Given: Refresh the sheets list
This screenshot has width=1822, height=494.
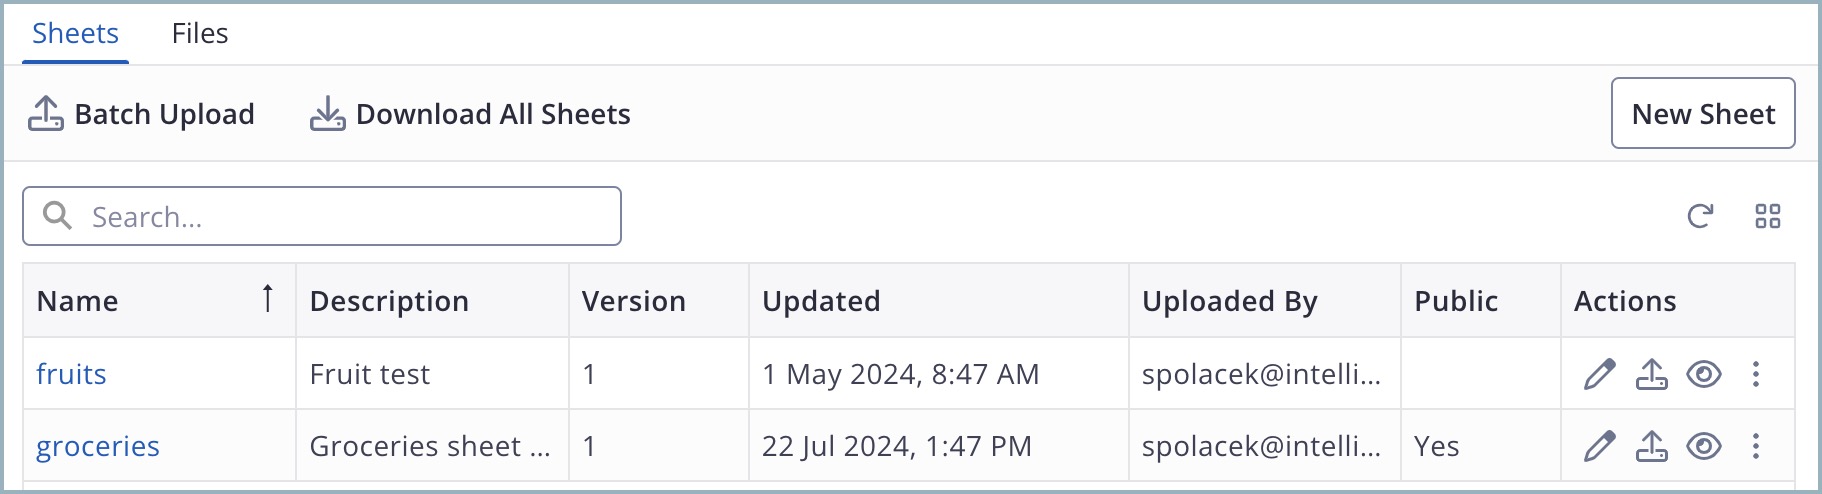Looking at the screenshot, I should point(1700,216).
